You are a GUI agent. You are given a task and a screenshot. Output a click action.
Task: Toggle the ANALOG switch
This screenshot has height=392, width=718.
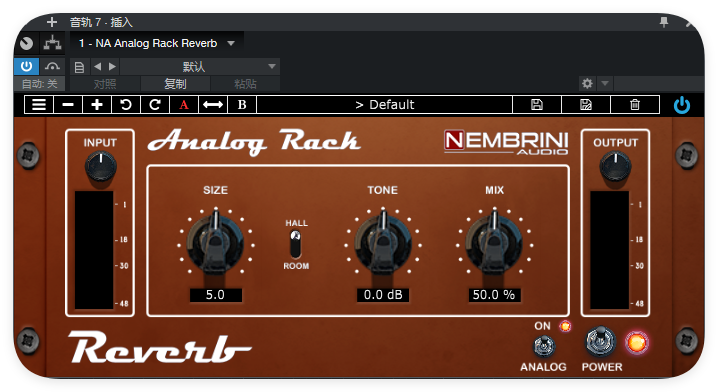pyautogui.click(x=544, y=346)
